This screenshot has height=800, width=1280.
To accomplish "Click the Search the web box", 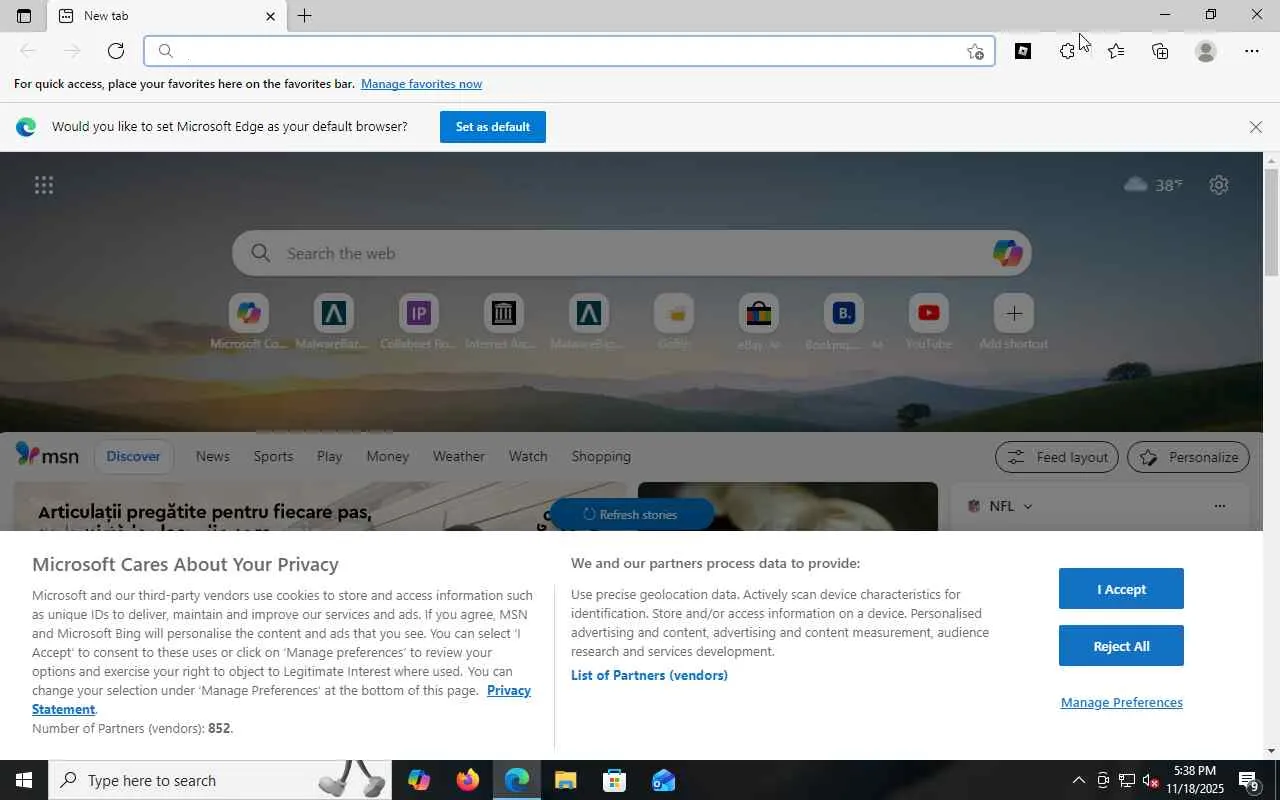I will [x=632, y=253].
